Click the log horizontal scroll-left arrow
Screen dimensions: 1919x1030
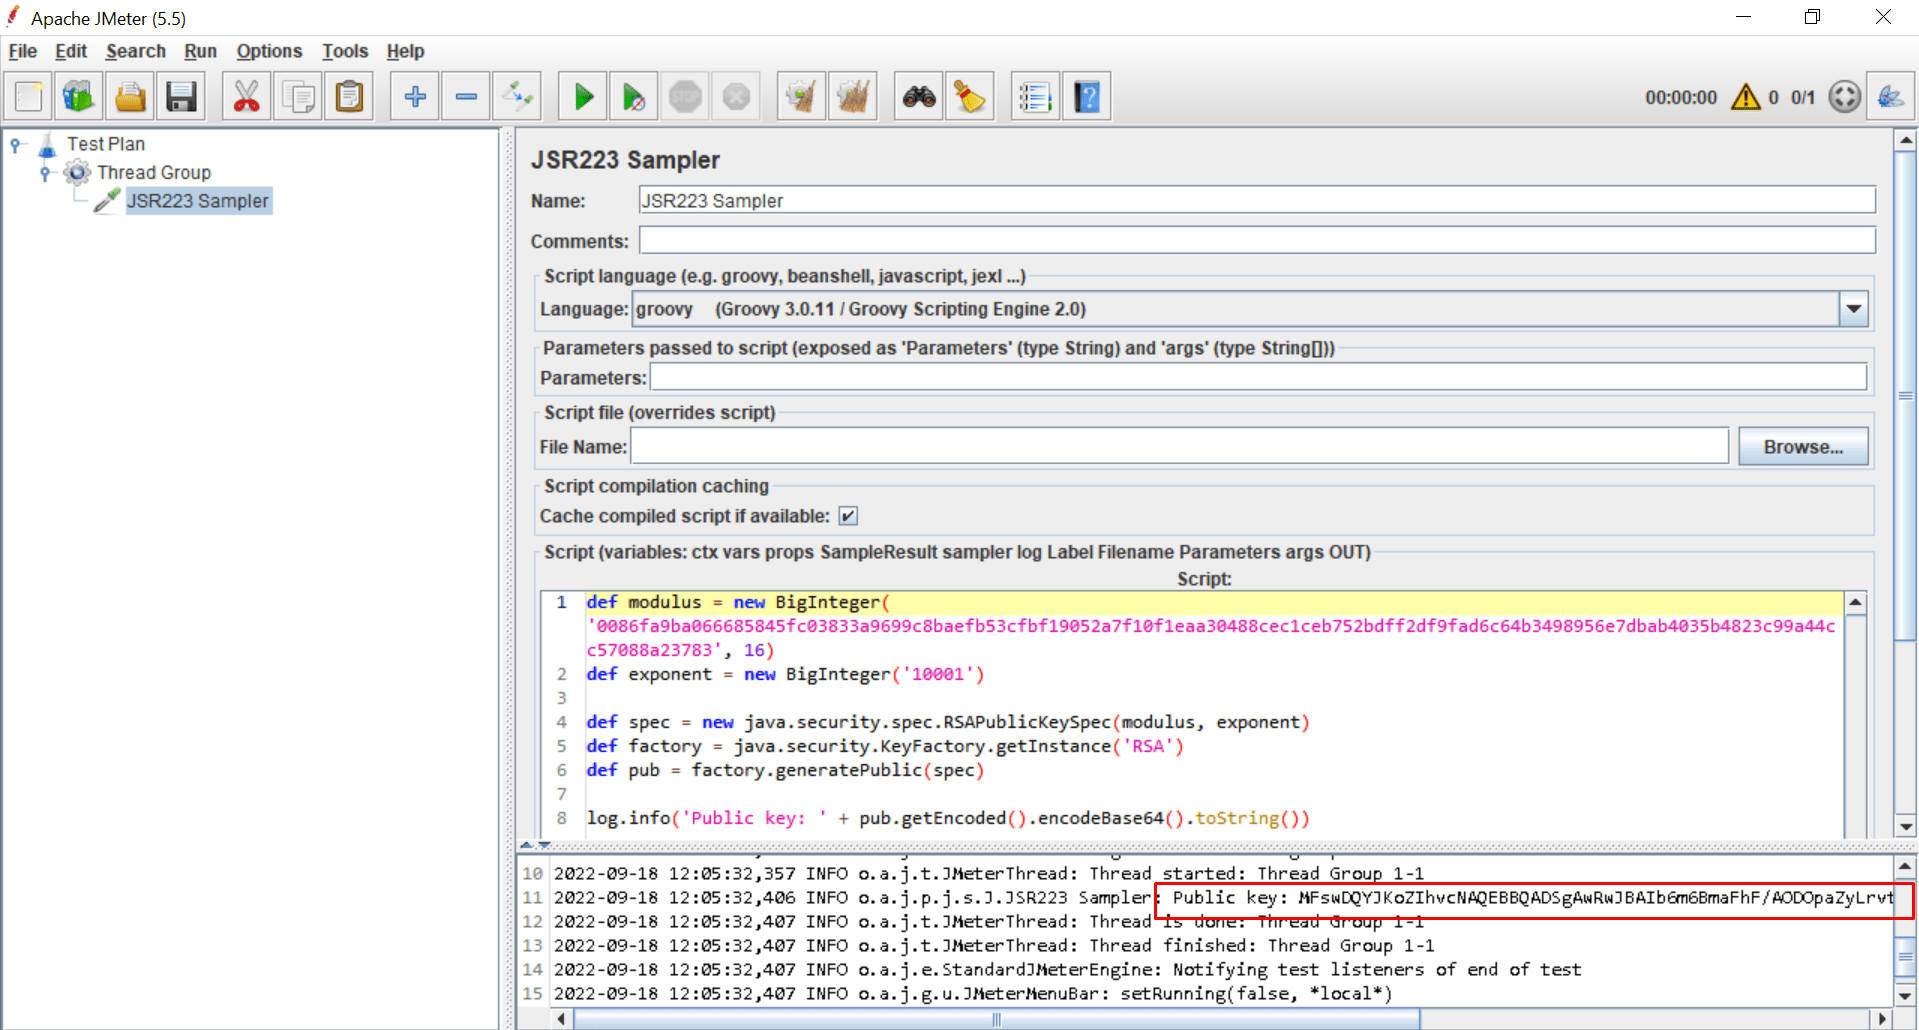click(563, 1019)
